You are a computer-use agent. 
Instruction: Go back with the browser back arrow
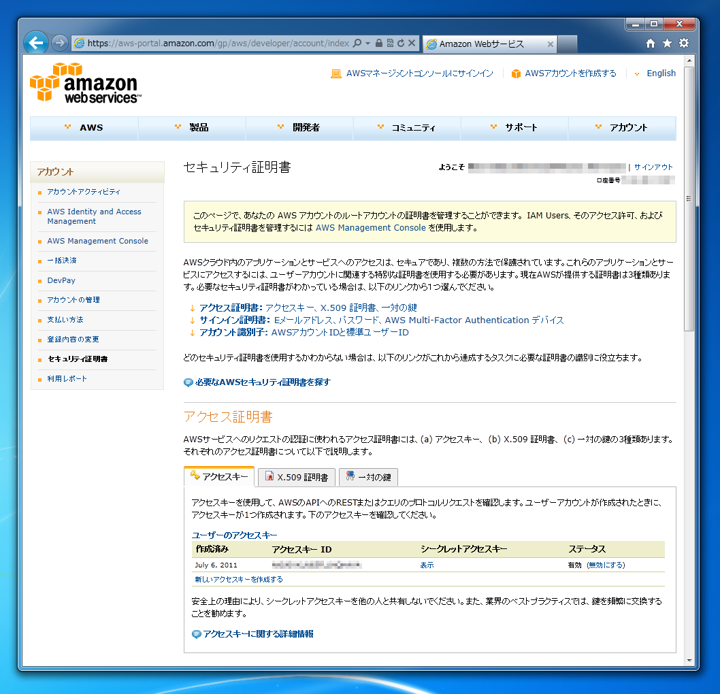click(x=36, y=43)
